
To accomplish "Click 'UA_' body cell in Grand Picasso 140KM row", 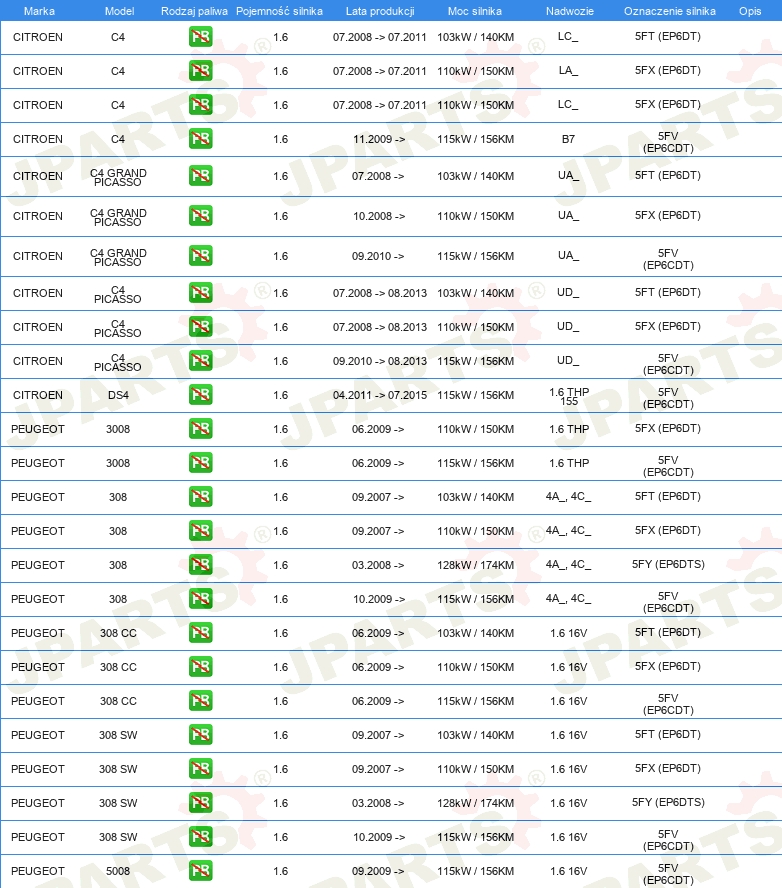I will (x=569, y=175).
